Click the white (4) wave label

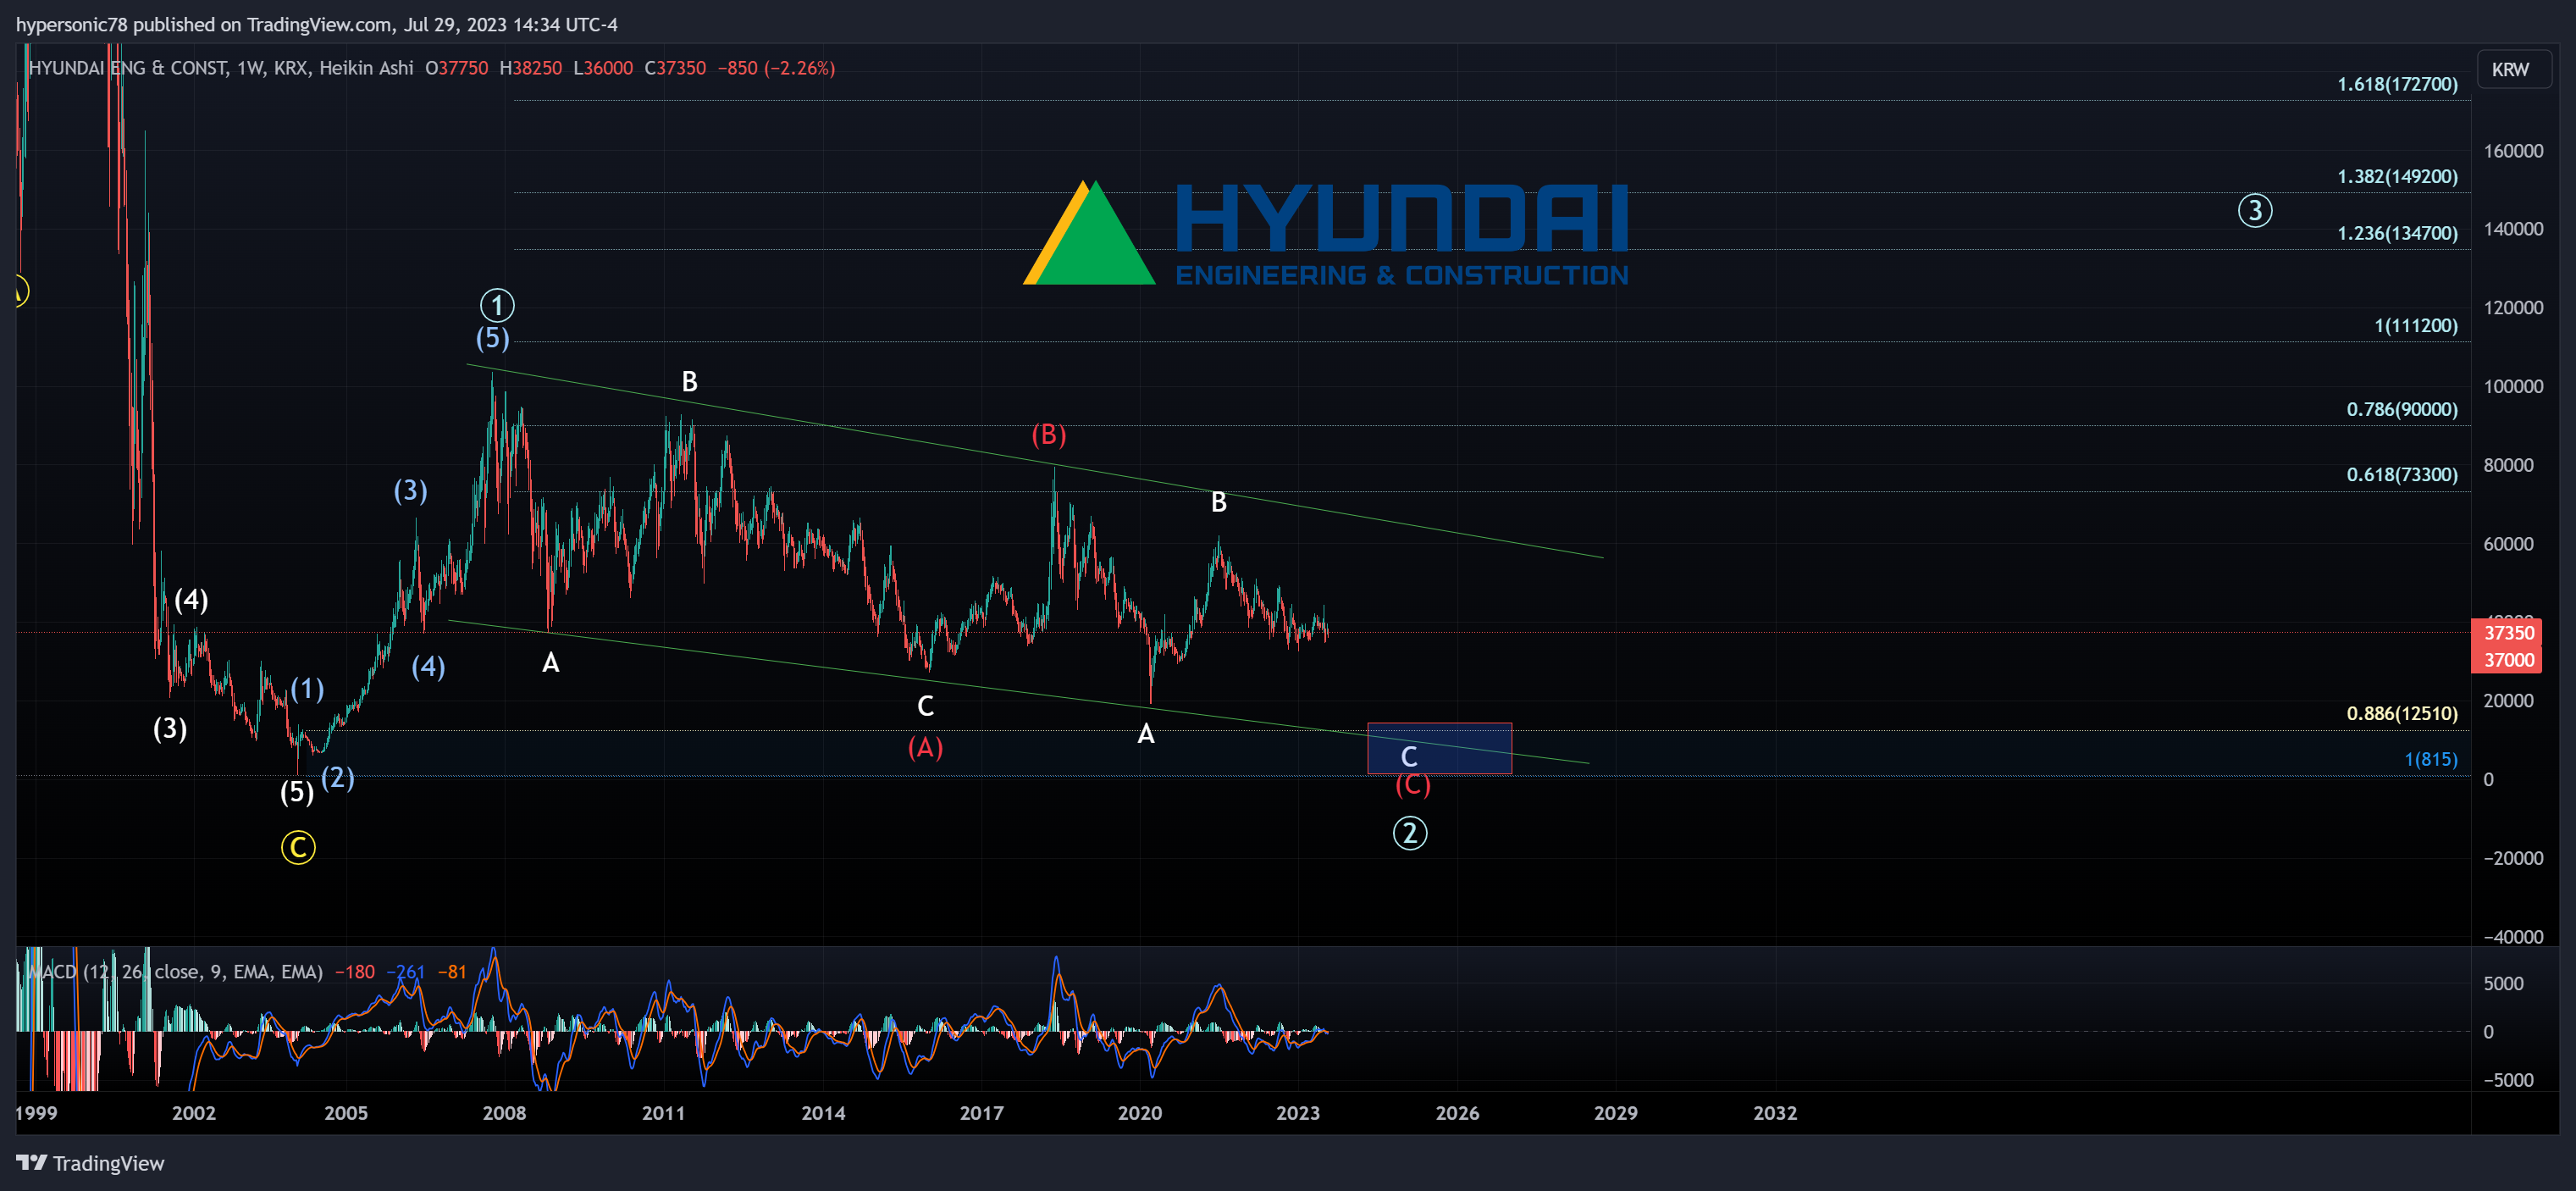point(191,600)
